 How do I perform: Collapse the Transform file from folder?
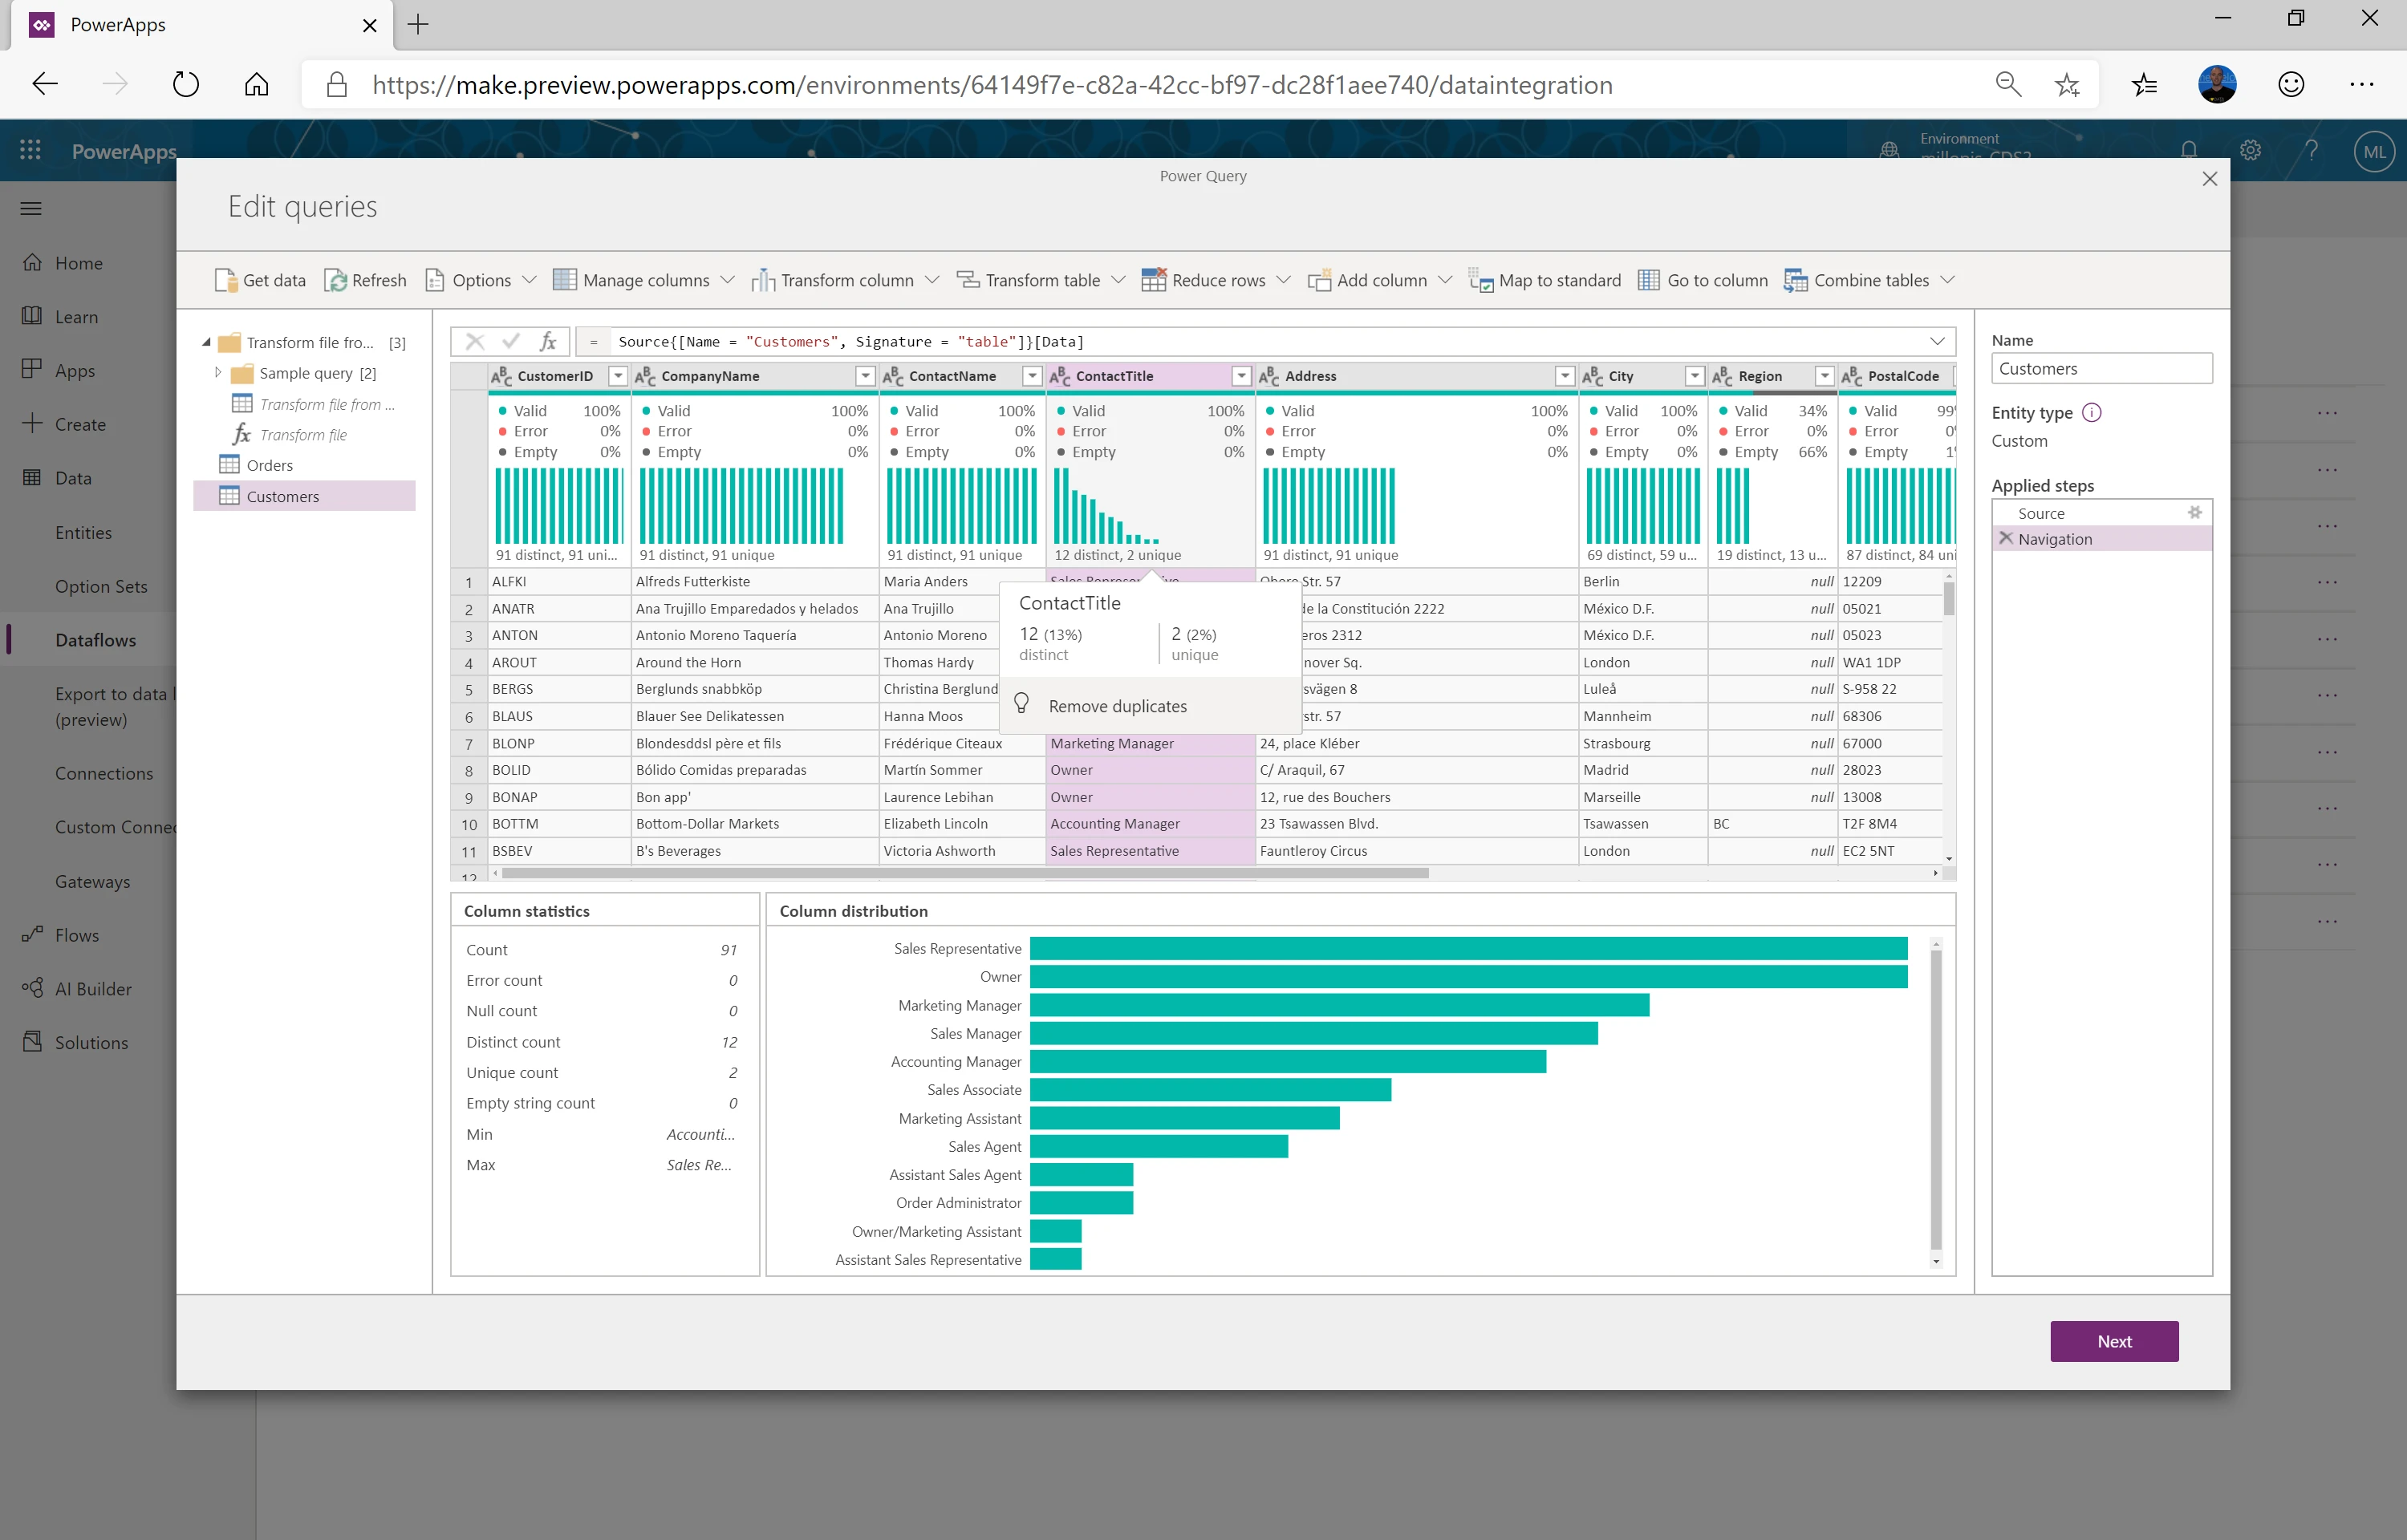(206, 342)
